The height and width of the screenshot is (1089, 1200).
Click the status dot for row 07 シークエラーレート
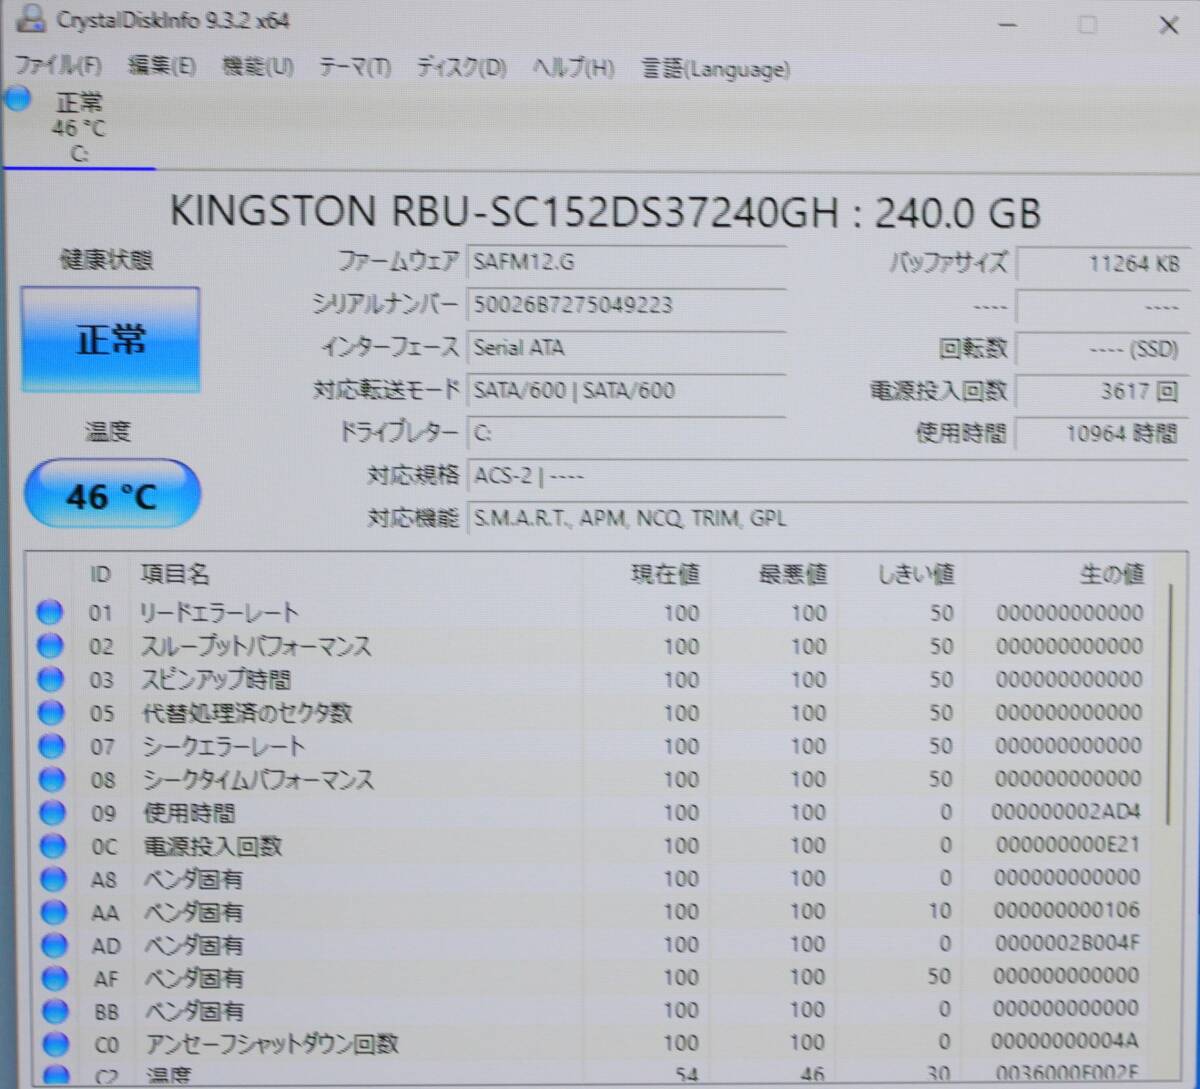click(51, 746)
